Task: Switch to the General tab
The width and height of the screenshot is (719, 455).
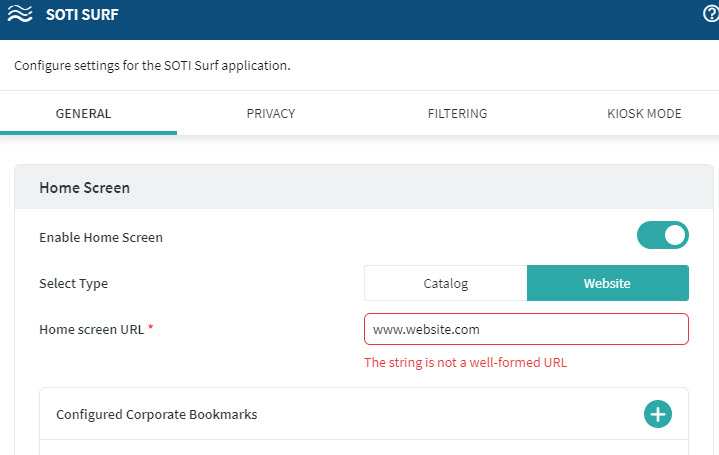Action: pyautogui.click(x=83, y=114)
